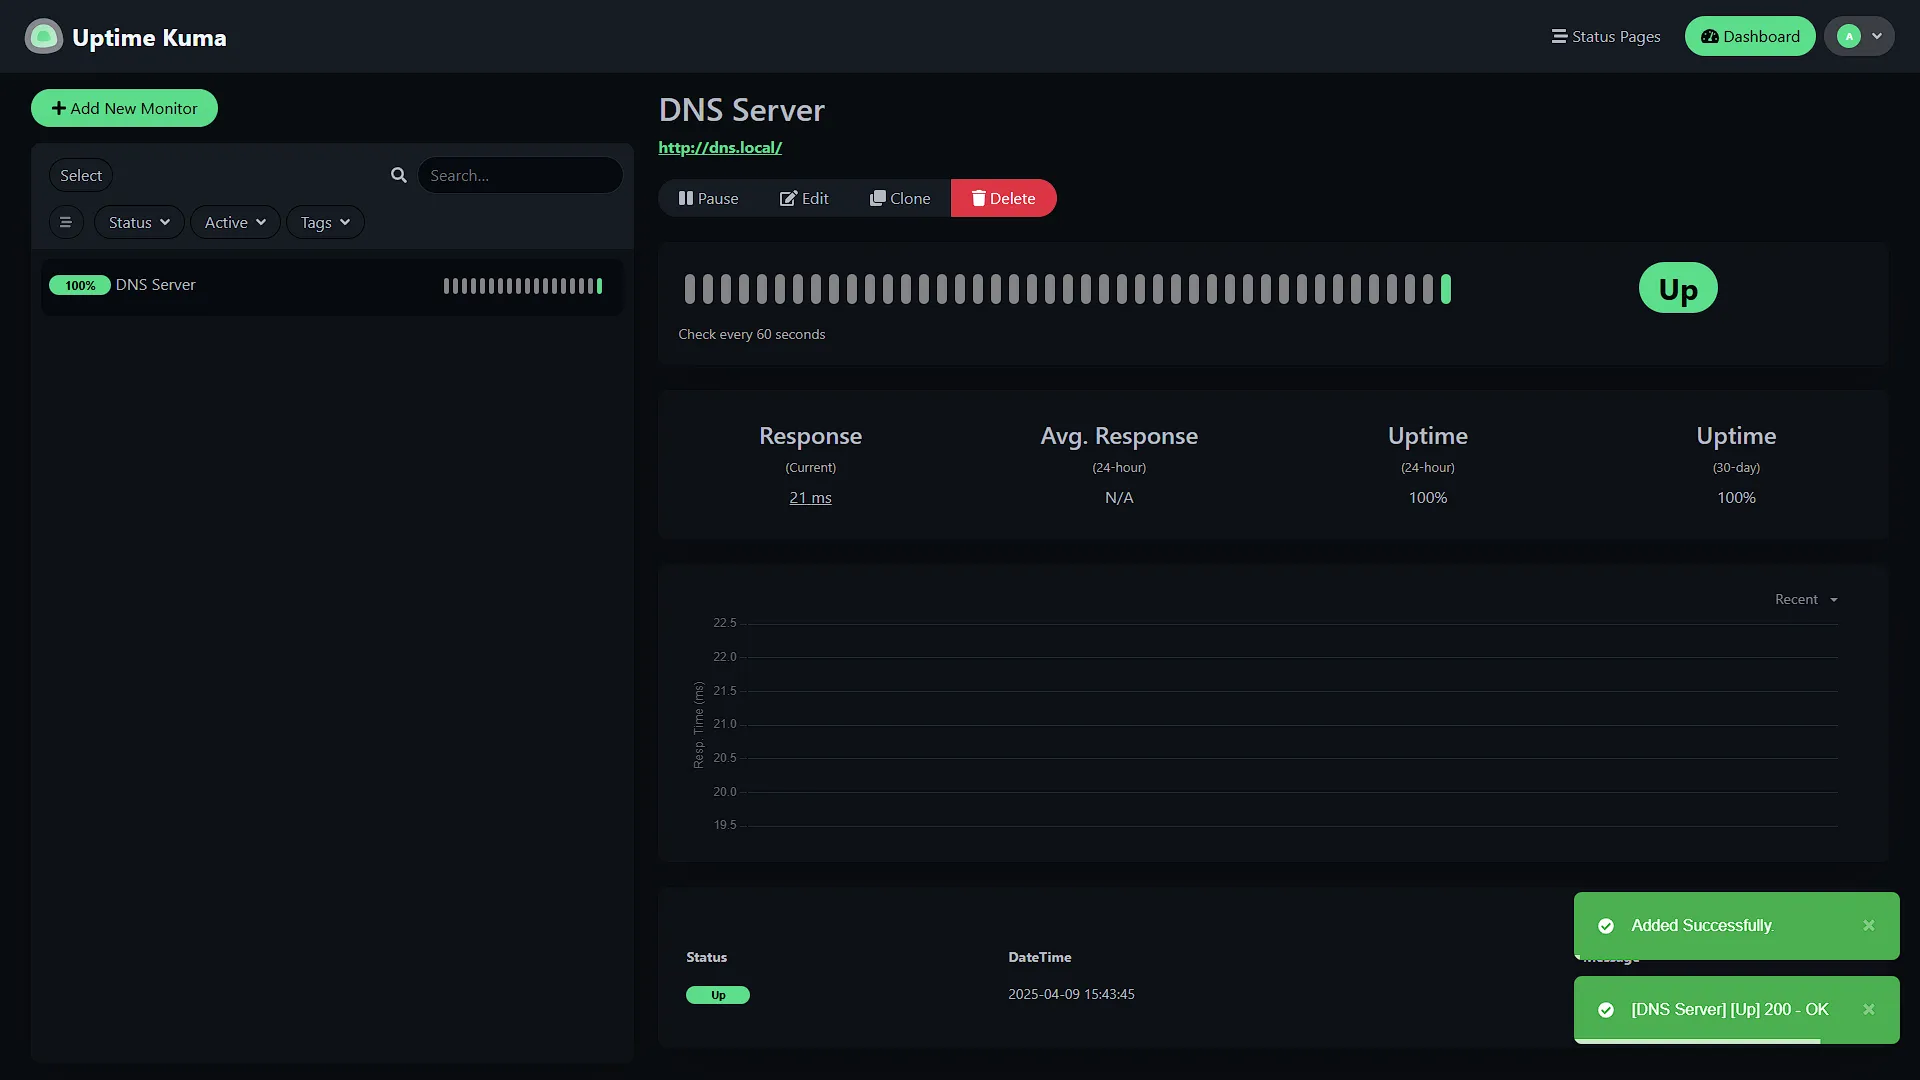Click the green latest heartbeat bar
This screenshot has height=1080, width=1920.
coord(1446,290)
